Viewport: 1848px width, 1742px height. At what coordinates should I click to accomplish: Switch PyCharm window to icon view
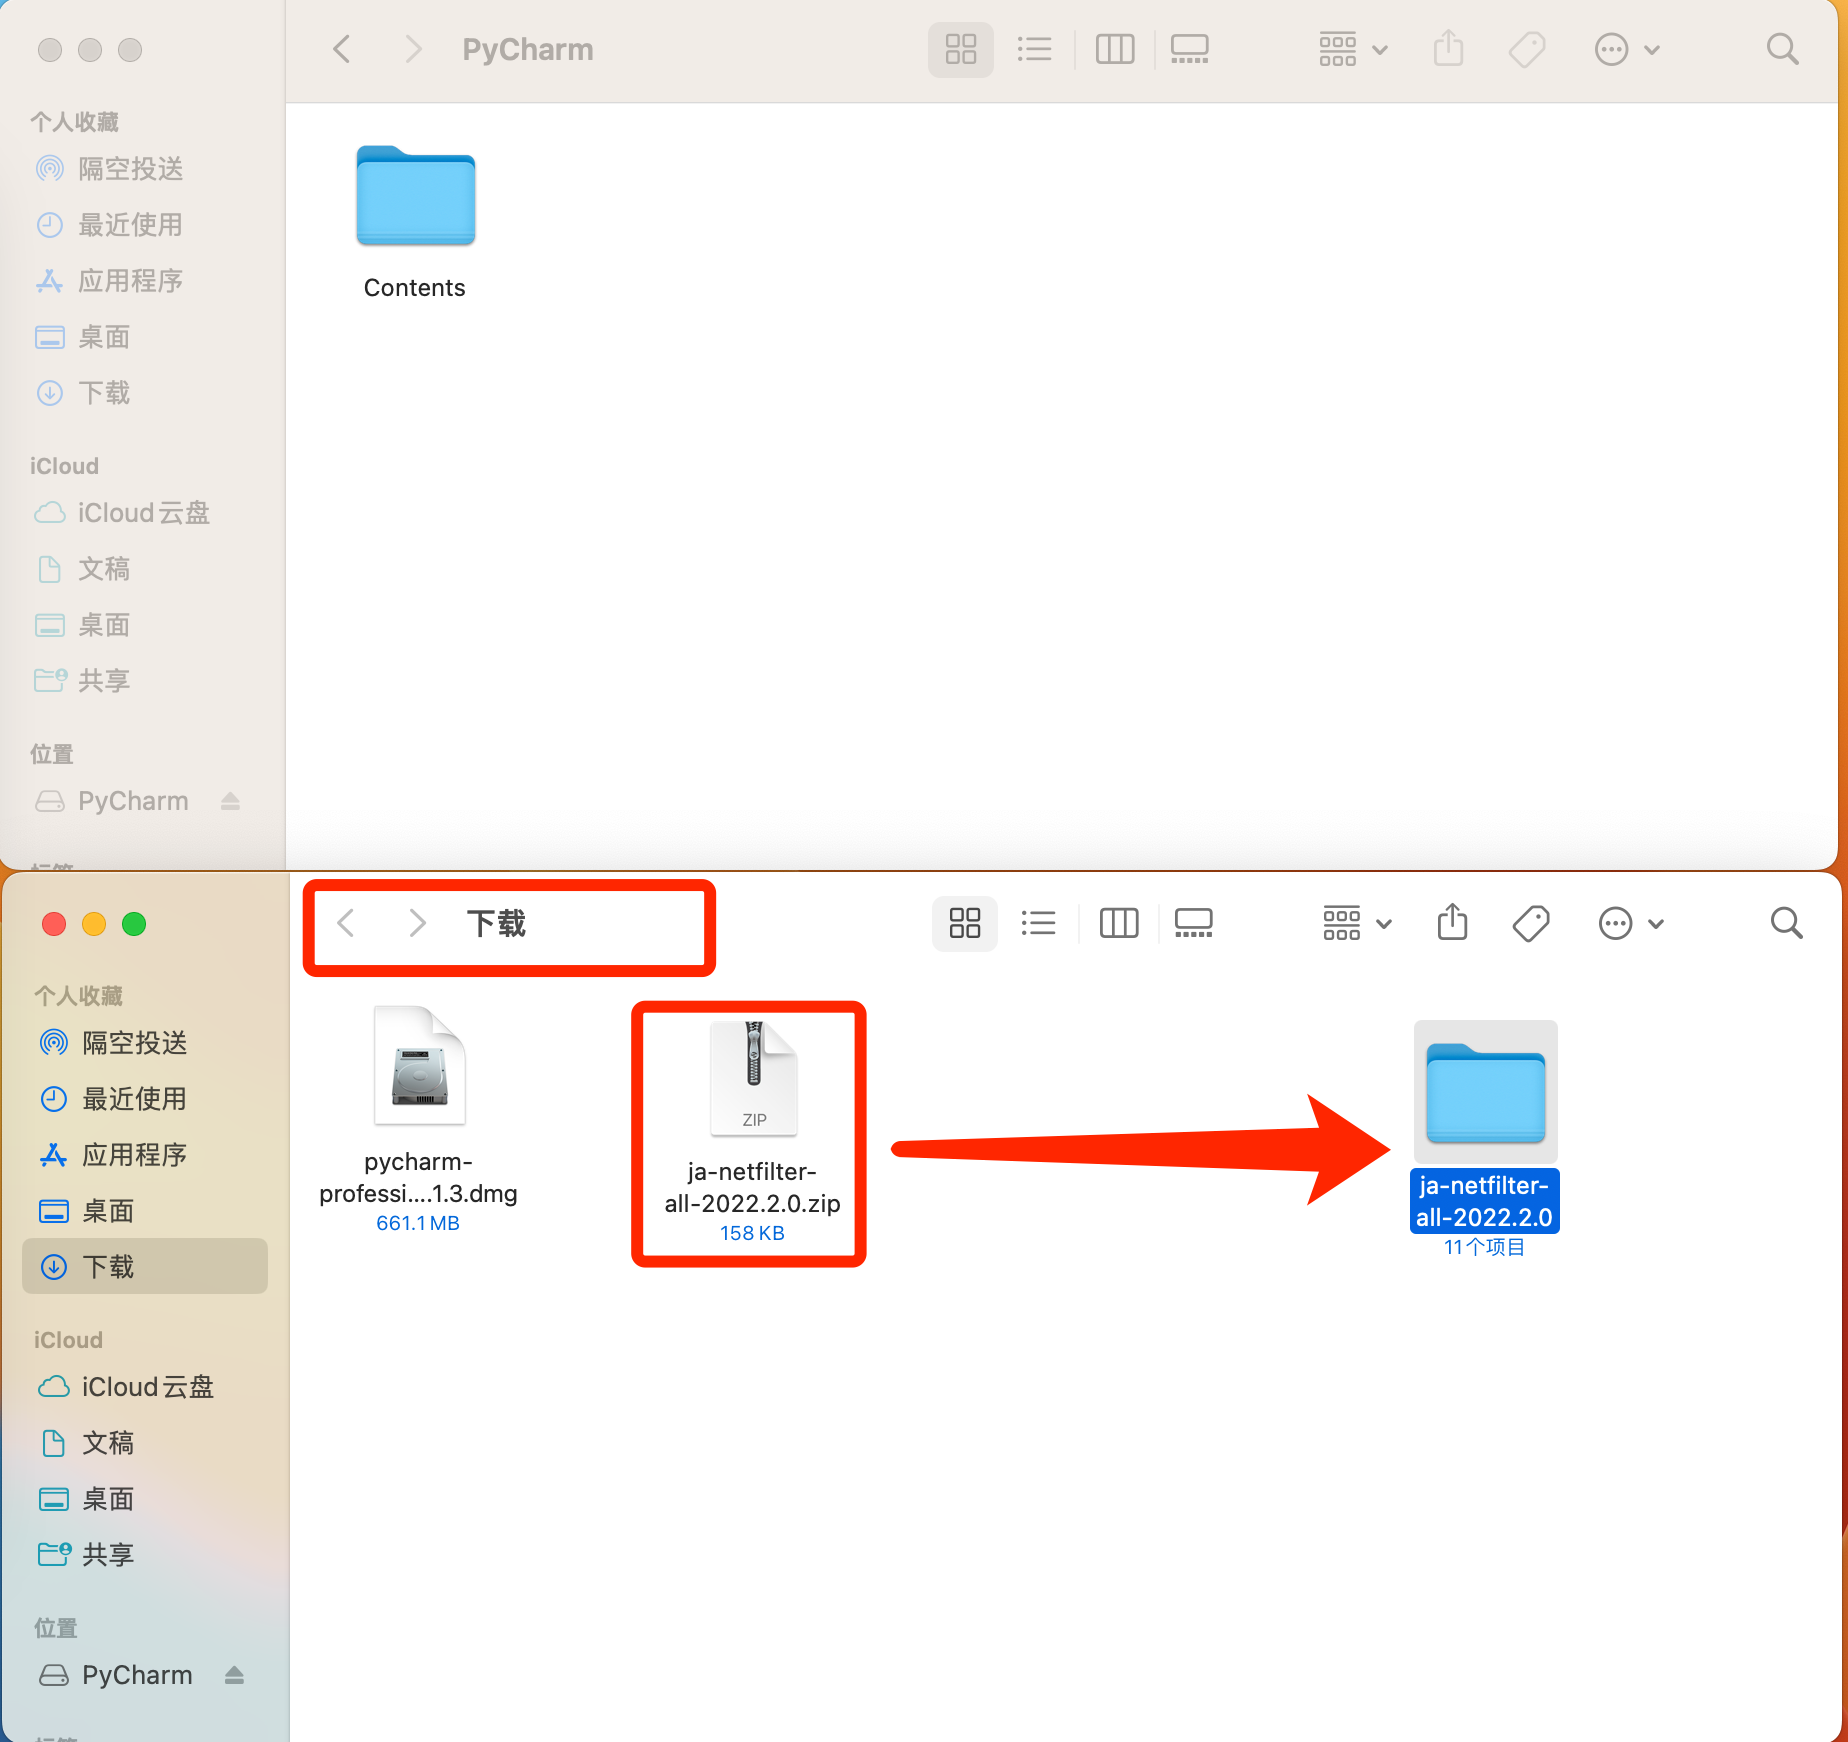pos(961,49)
